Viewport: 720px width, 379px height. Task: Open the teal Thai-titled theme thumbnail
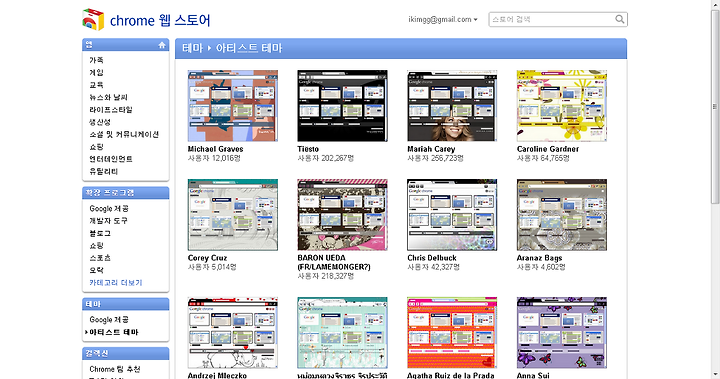(343, 333)
